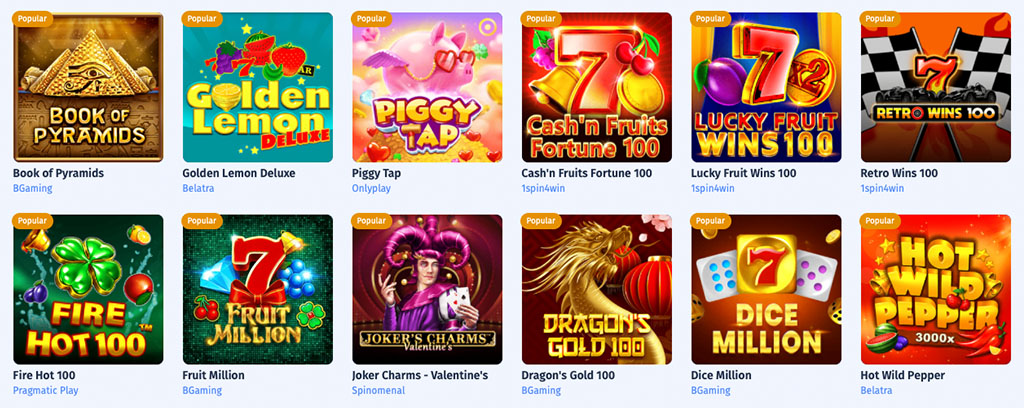Click the Belatra link under Golden Lemon Deluxe
The width and height of the screenshot is (1024, 408).
199,189
